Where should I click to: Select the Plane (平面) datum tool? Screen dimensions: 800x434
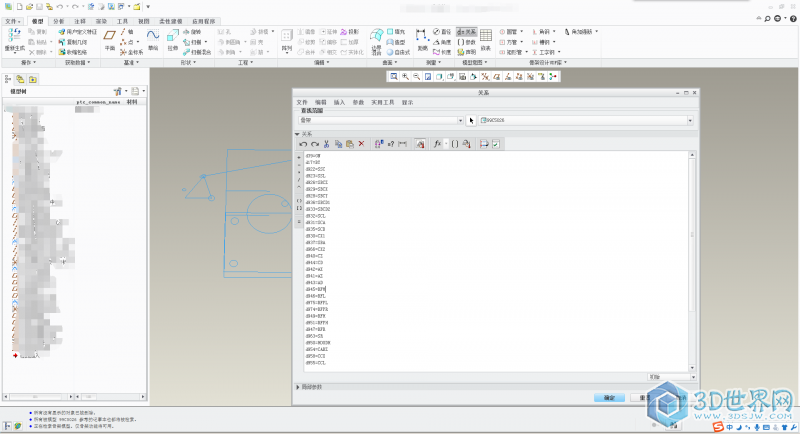tap(110, 40)
